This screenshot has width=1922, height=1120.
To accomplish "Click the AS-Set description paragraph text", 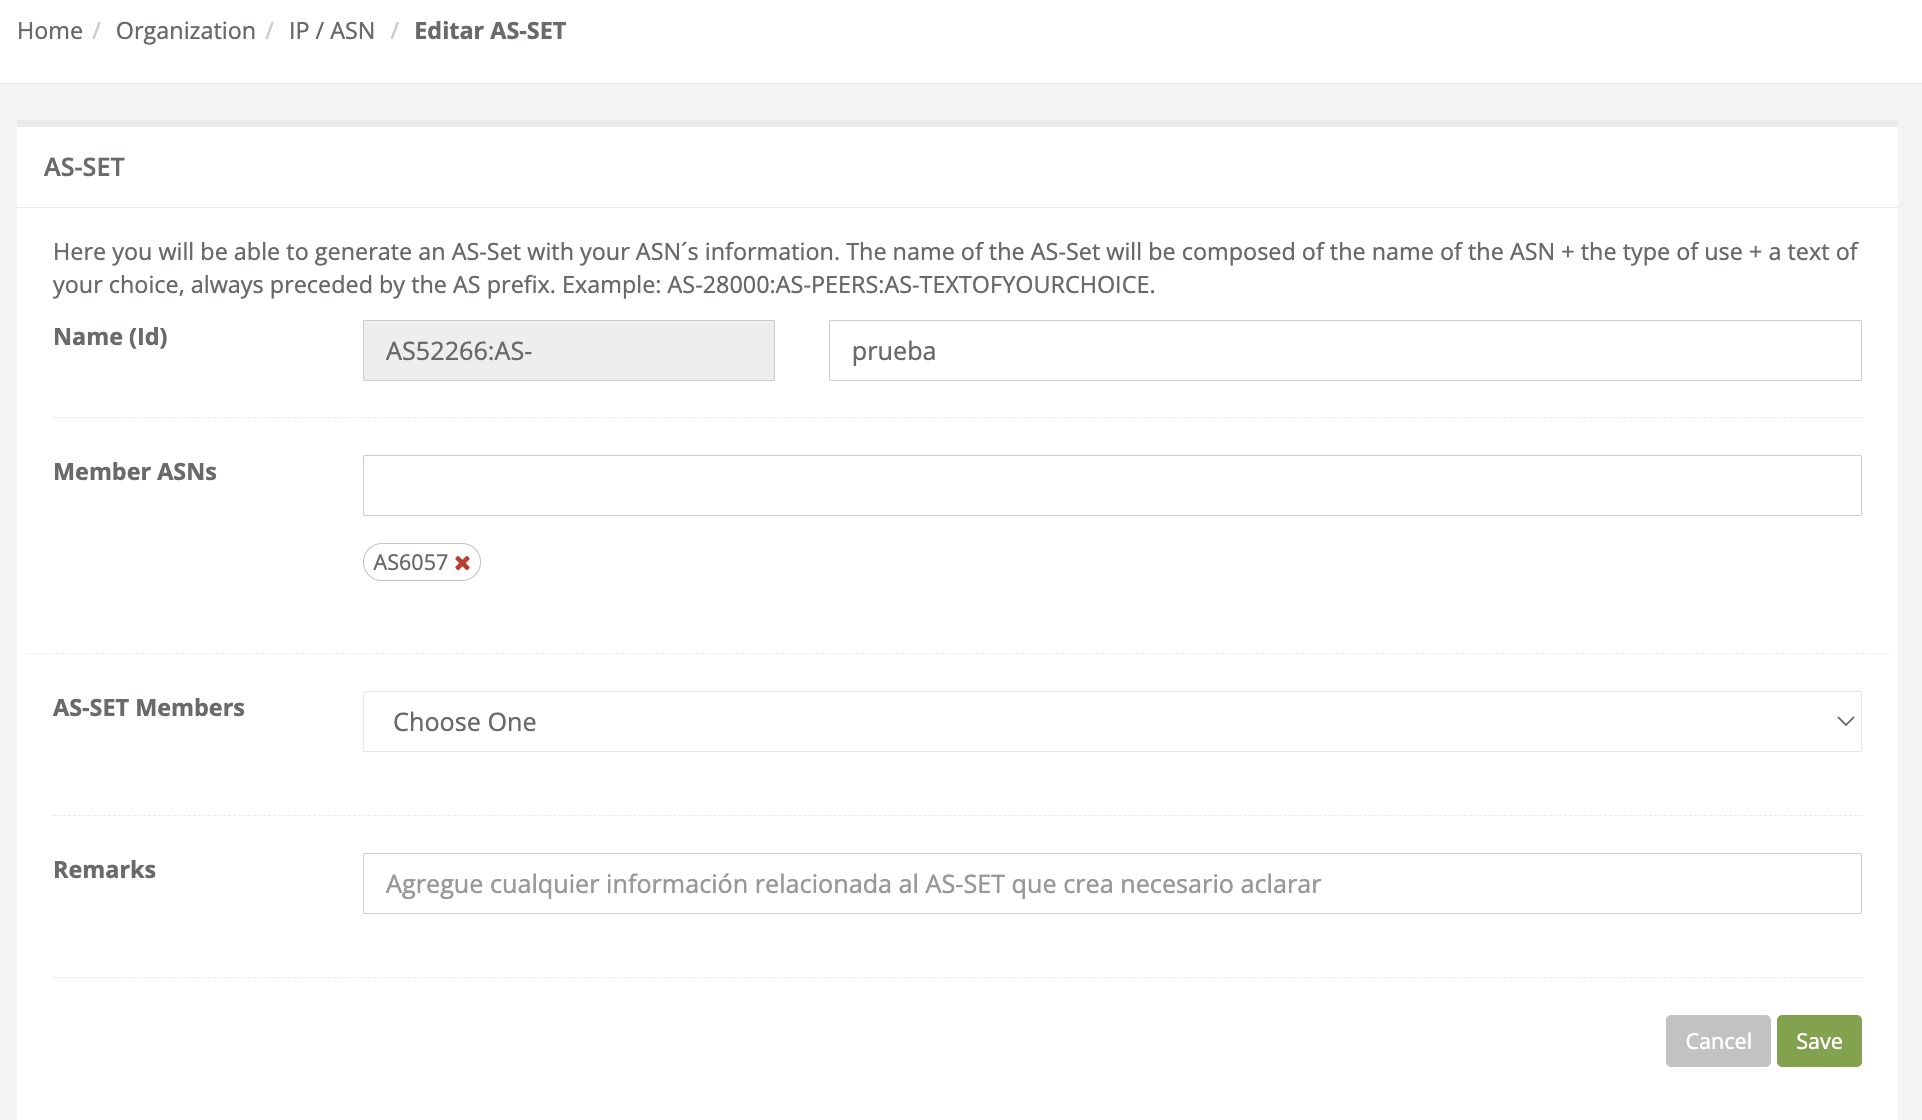I will click(955, 268).
